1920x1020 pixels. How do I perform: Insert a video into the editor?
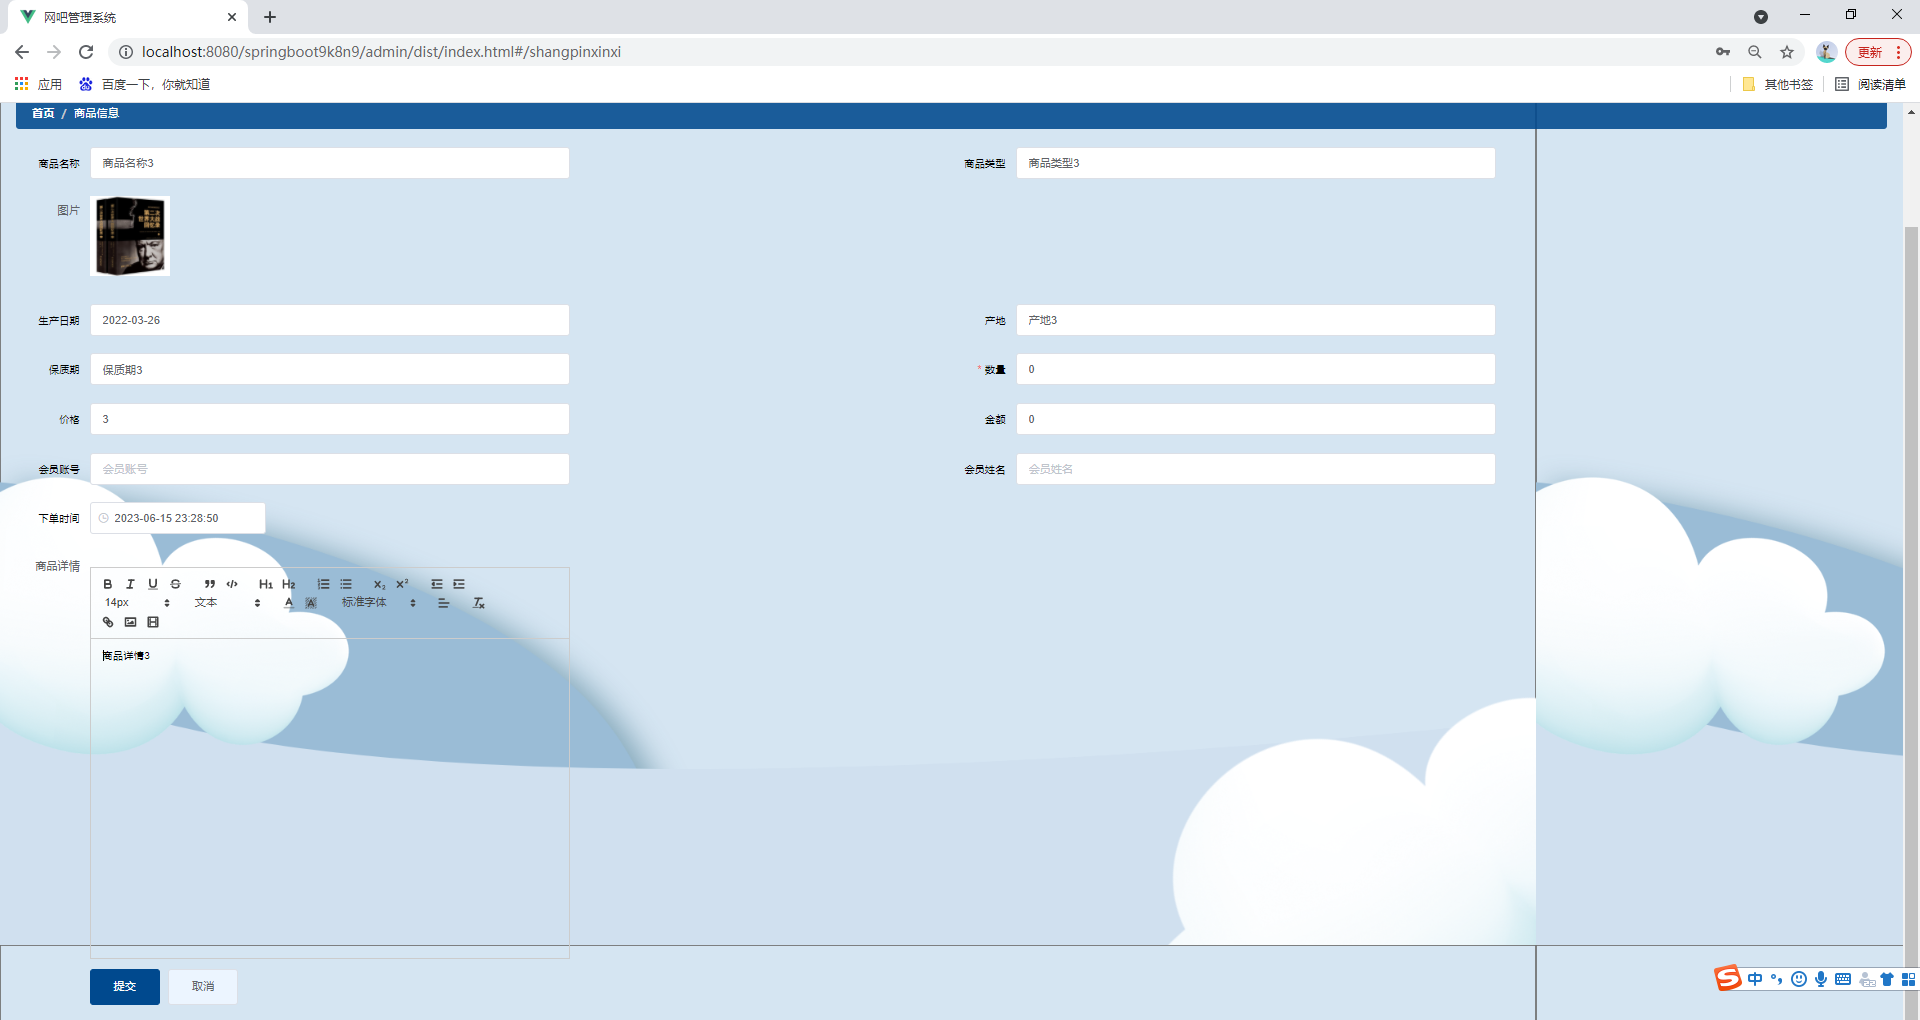pos(153,622)
